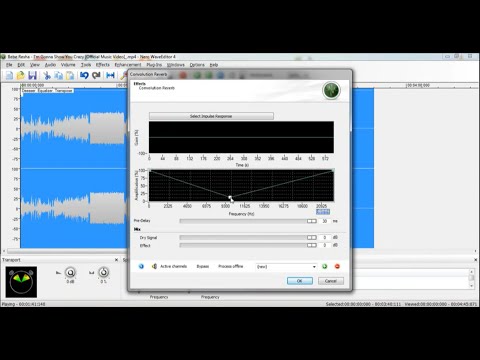Click the 'Viewed' time range status text
The width and height of the screenshot is (480, 360).
click(441, 304)
